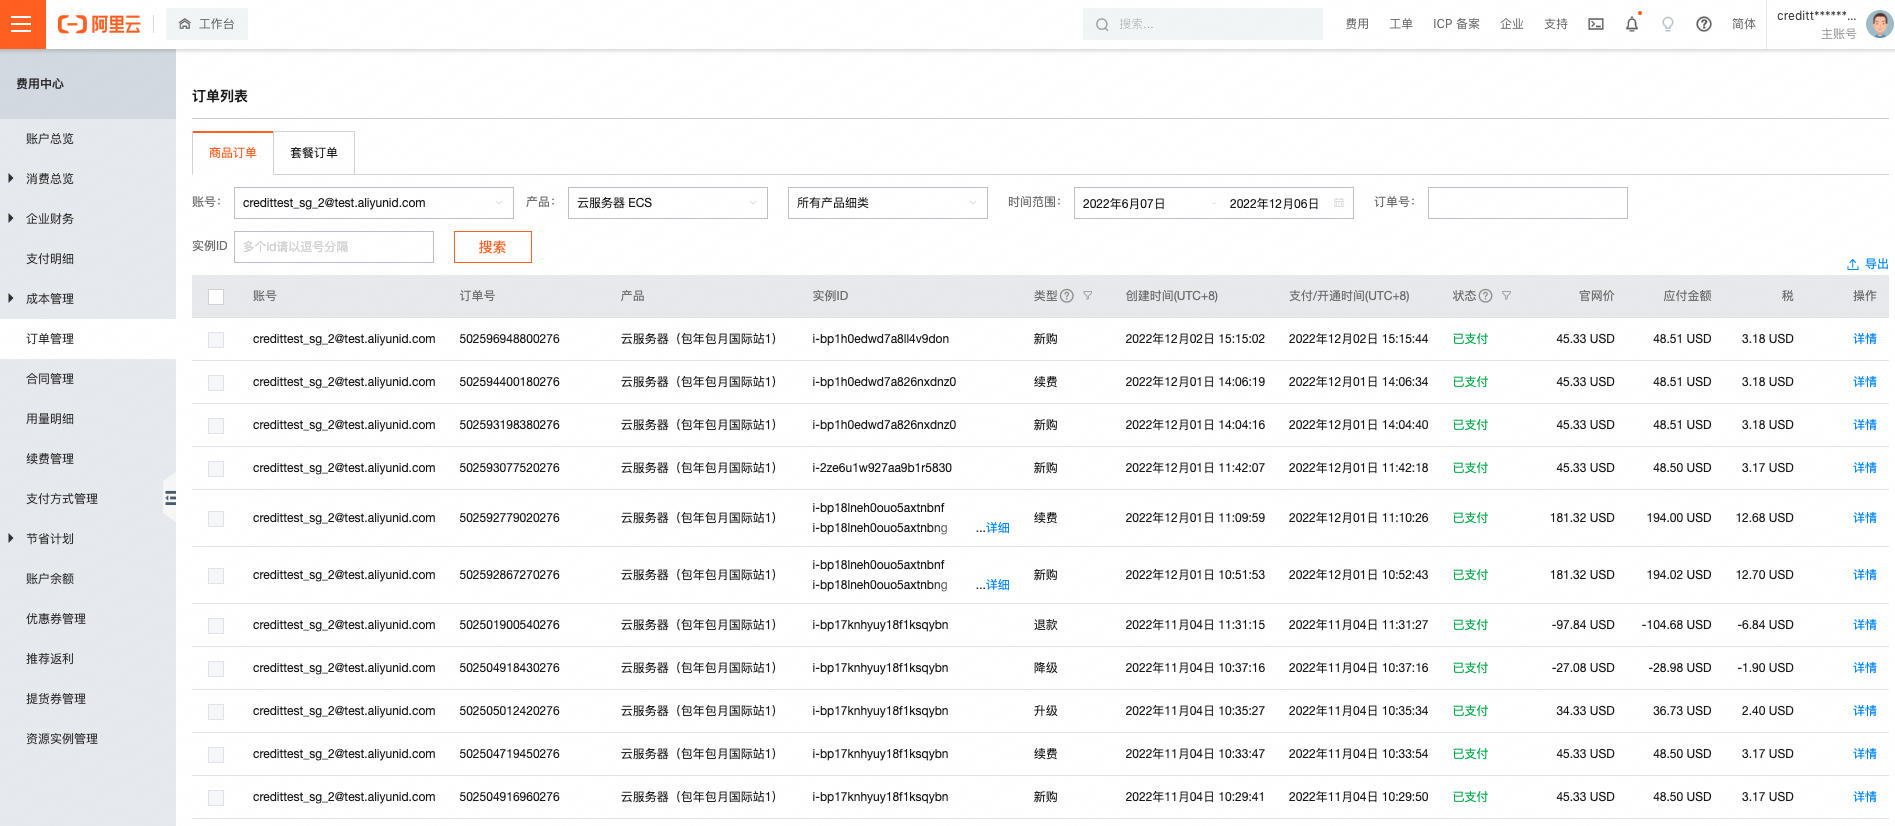1895x826 pixels.
Task: Check the box for order 502501900540276
Action: coord(216,626)
